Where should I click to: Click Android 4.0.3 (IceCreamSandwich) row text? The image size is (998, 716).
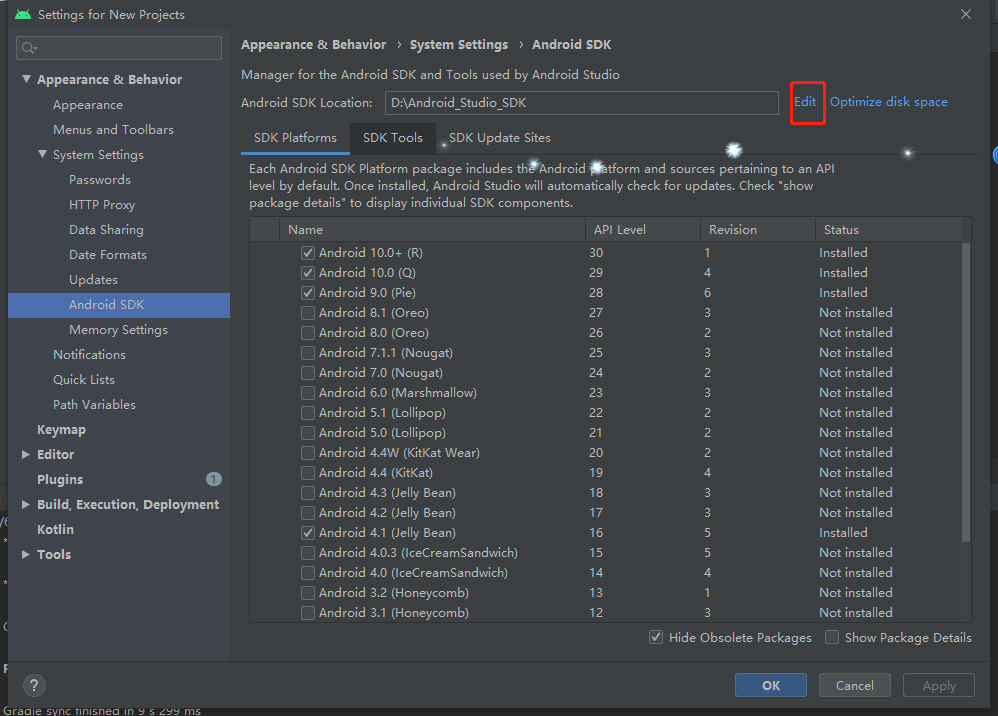[418, 553]
